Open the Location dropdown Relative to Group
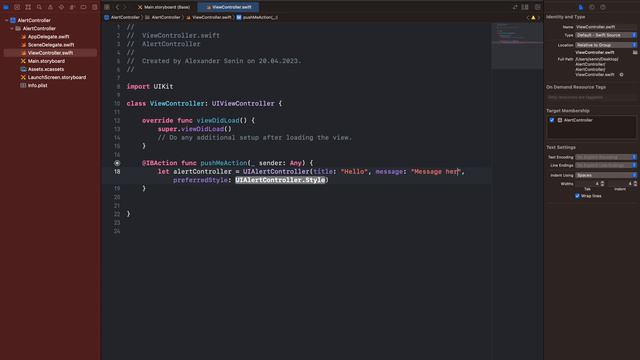 606,45
